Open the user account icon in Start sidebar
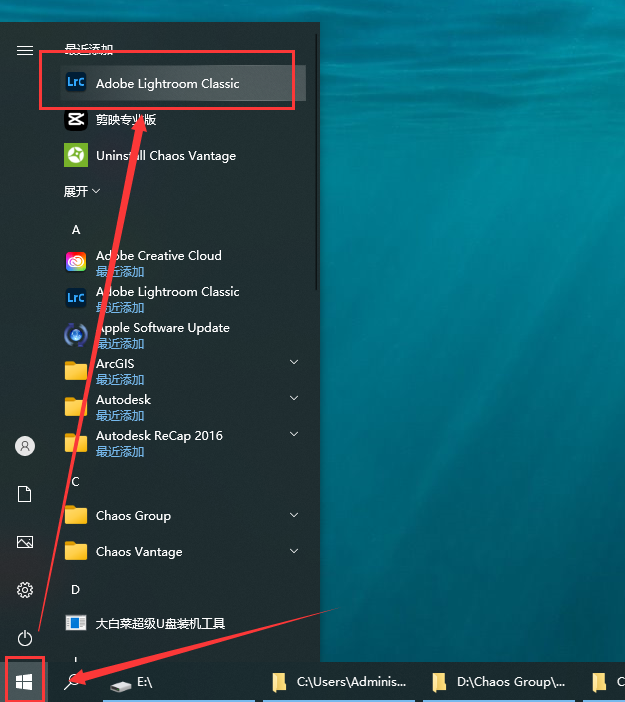 pyautogui.click(x=25, y=446)
